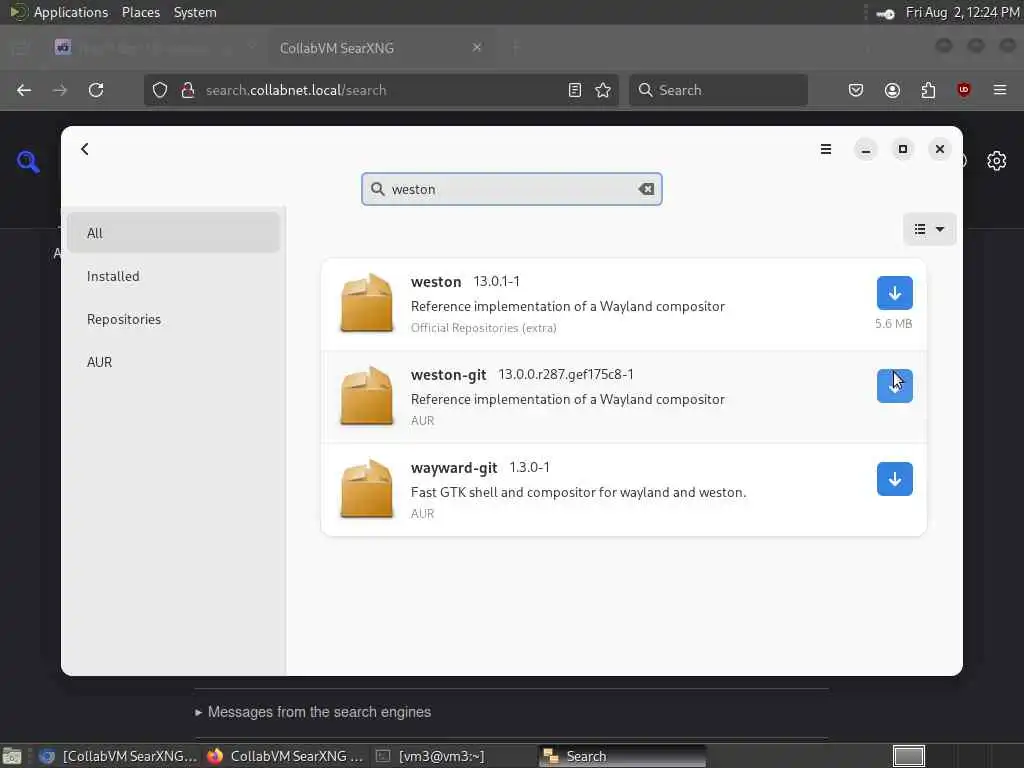
Task: Install the weston 13.0.1-1 package
Action: tap(894, 293)
